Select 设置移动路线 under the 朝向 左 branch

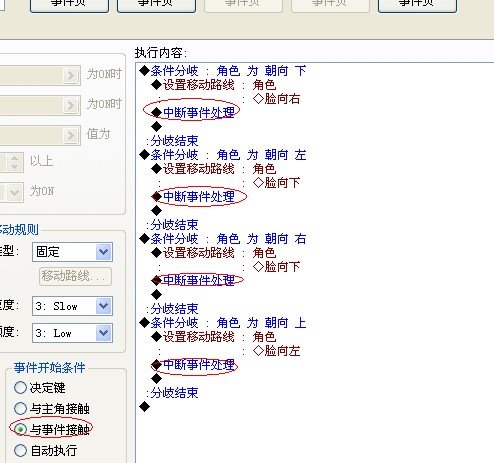tap(213, 169)
